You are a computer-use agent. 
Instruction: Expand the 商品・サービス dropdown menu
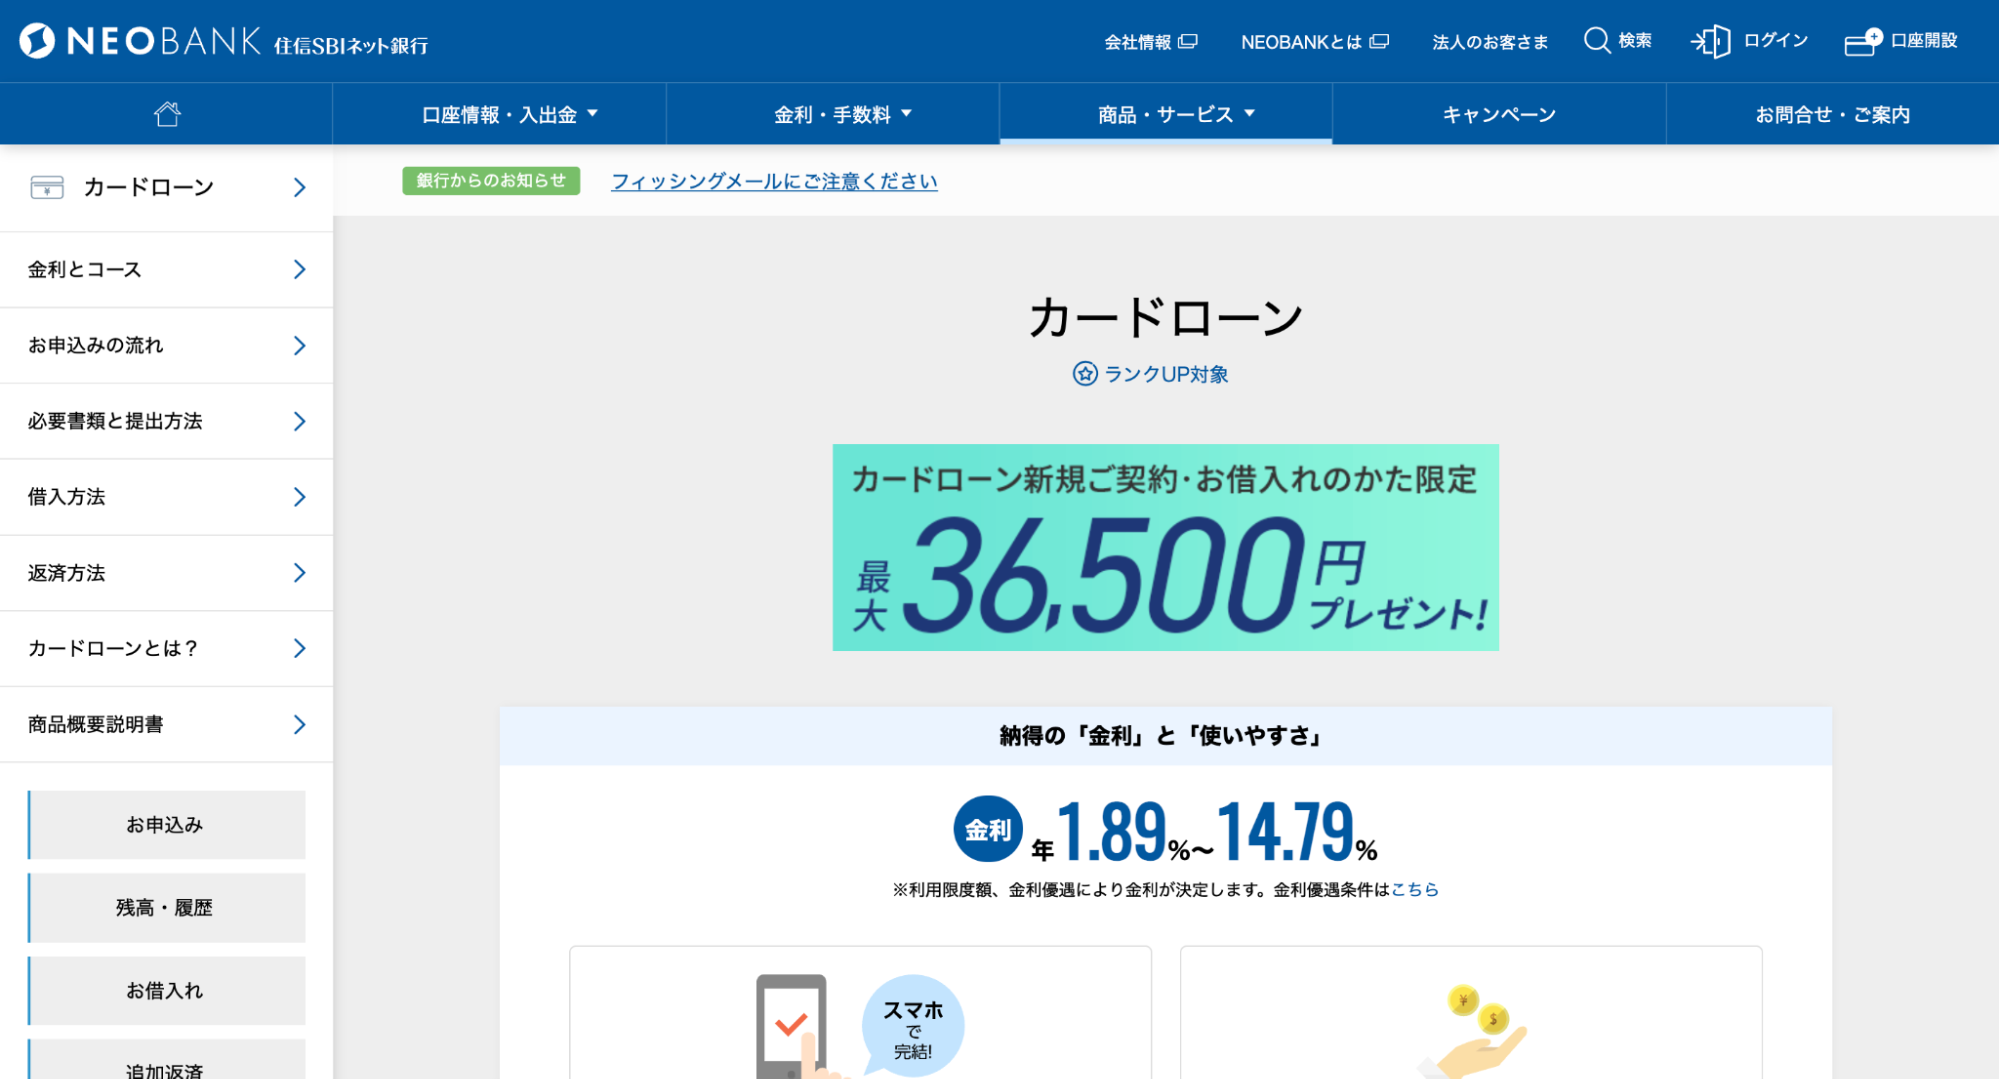pyautogui.click(x=1175, y=114)
